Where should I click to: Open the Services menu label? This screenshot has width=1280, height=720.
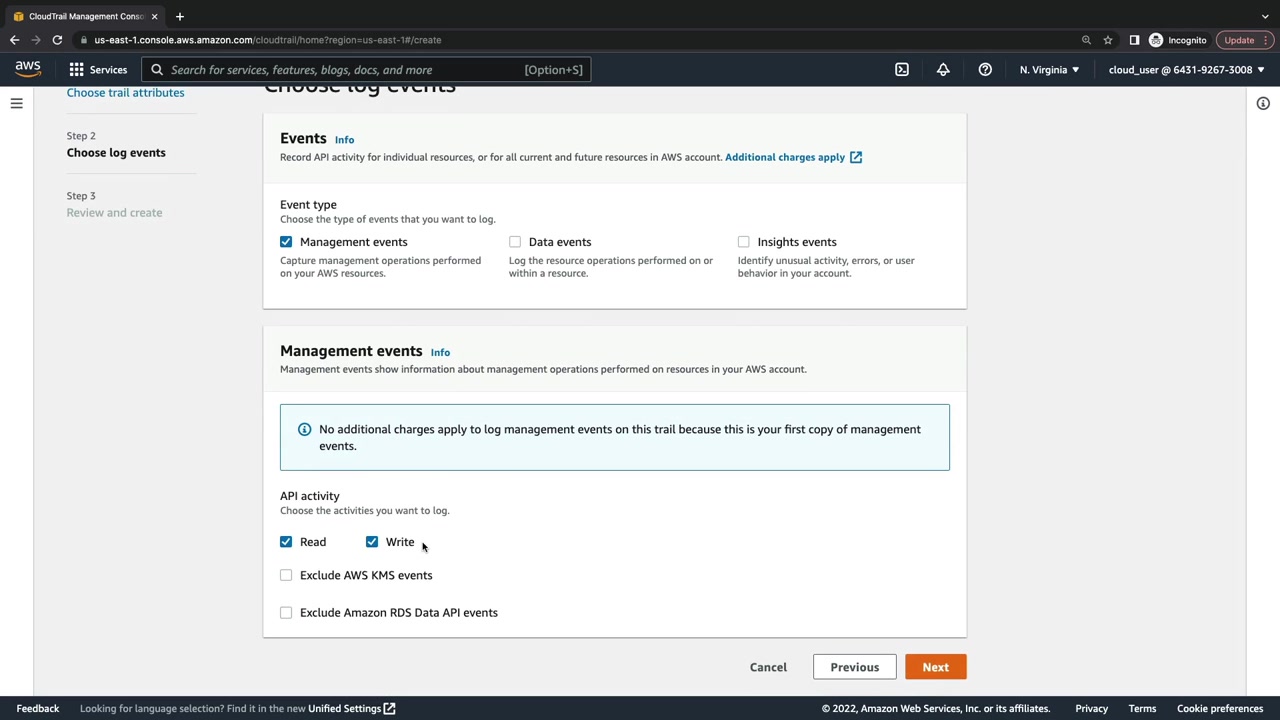[x=108, y=70]
